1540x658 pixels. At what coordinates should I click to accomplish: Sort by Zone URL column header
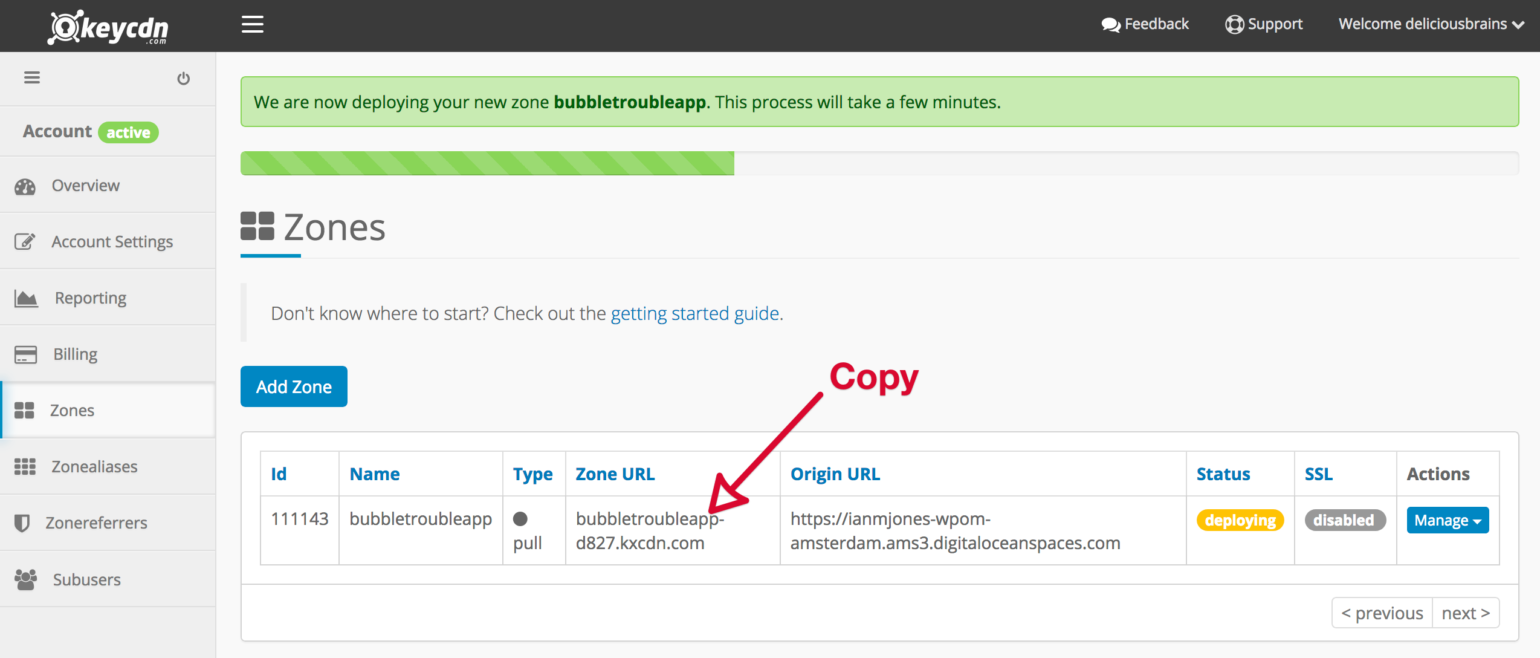click(x=615, y=474)
